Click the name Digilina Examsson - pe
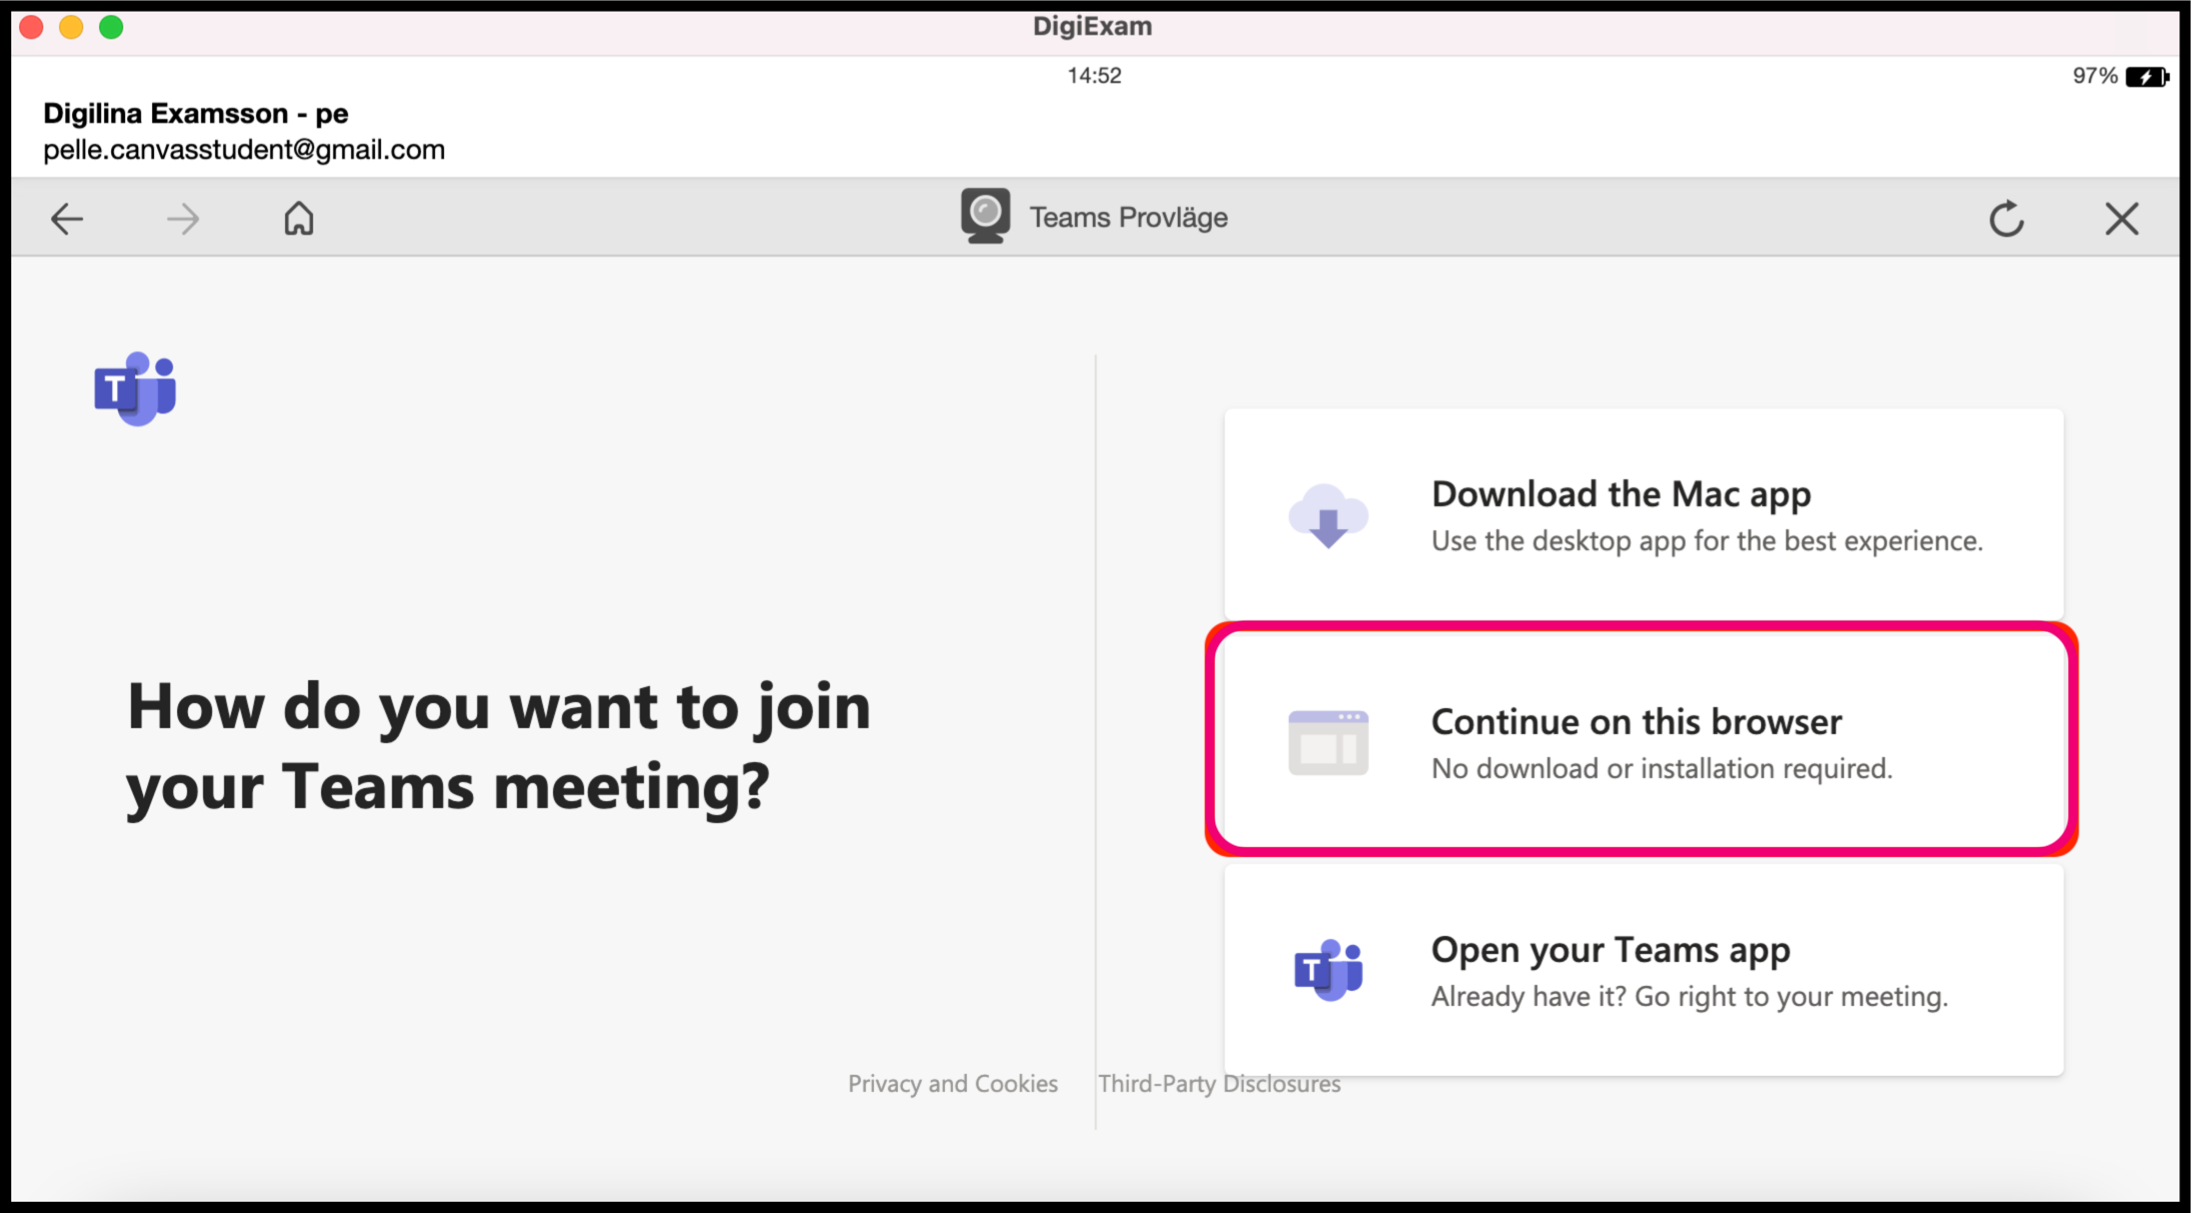Screen dimensions: 2191x1213 point(196,113)
